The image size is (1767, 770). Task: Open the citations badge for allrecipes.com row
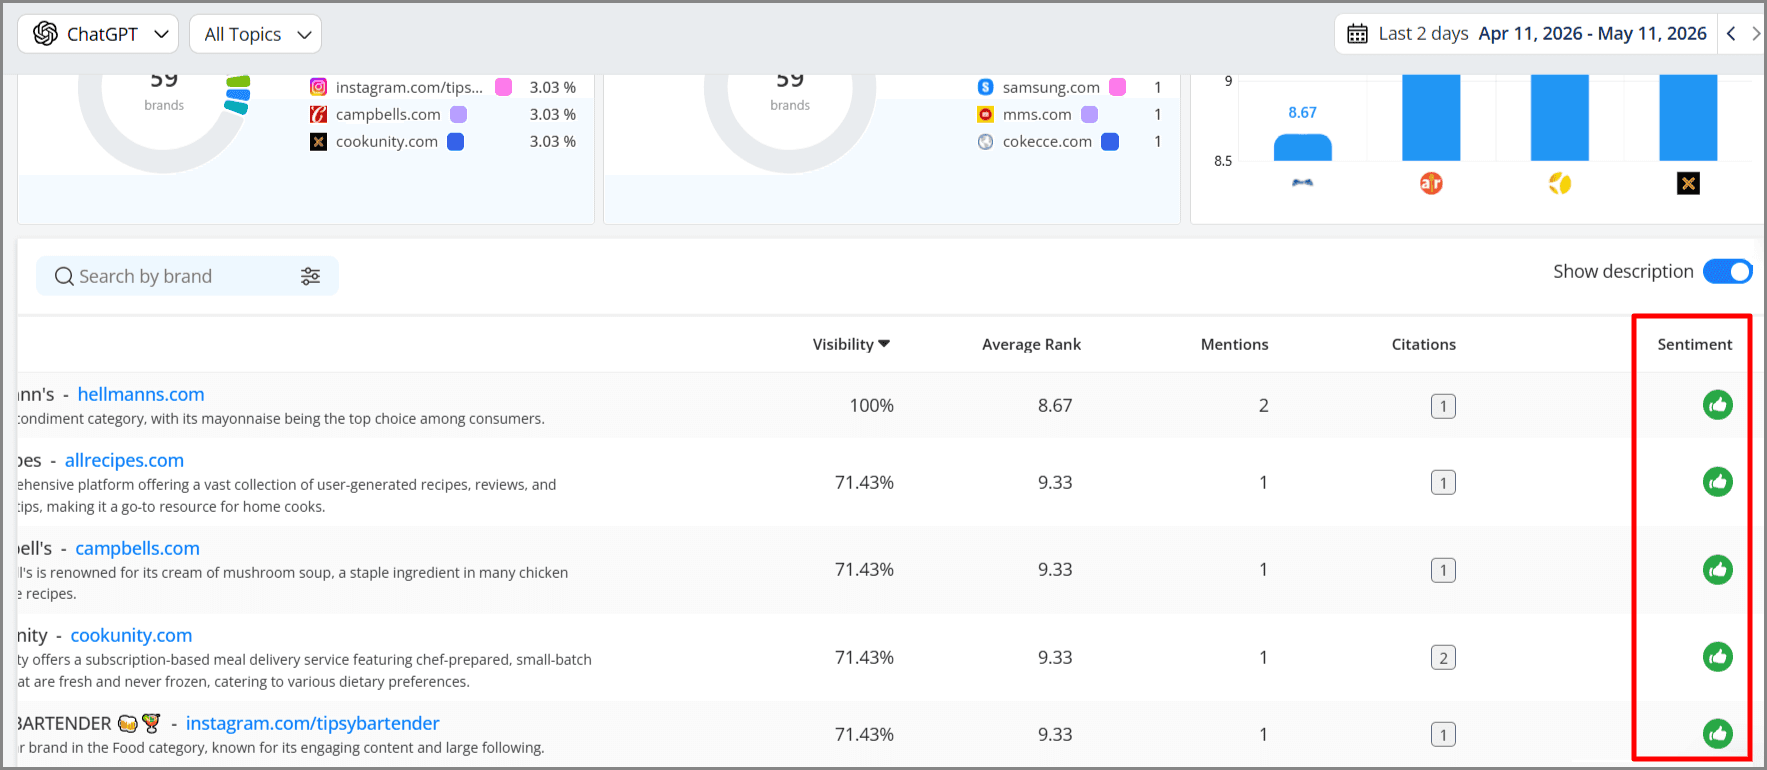click(1443, 483)
